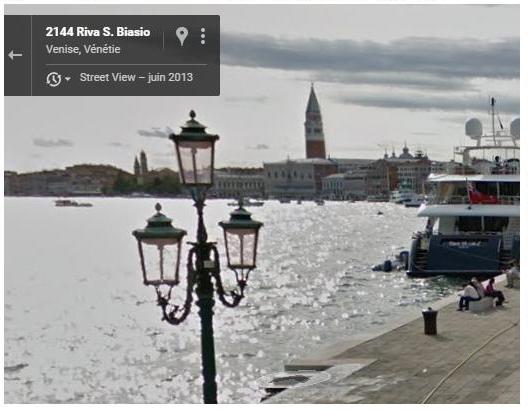The height and width of the screenshot is (412, 529).
Task: Click the dark blue stern of the moored yacht
Action: click(x=457, y=254)
